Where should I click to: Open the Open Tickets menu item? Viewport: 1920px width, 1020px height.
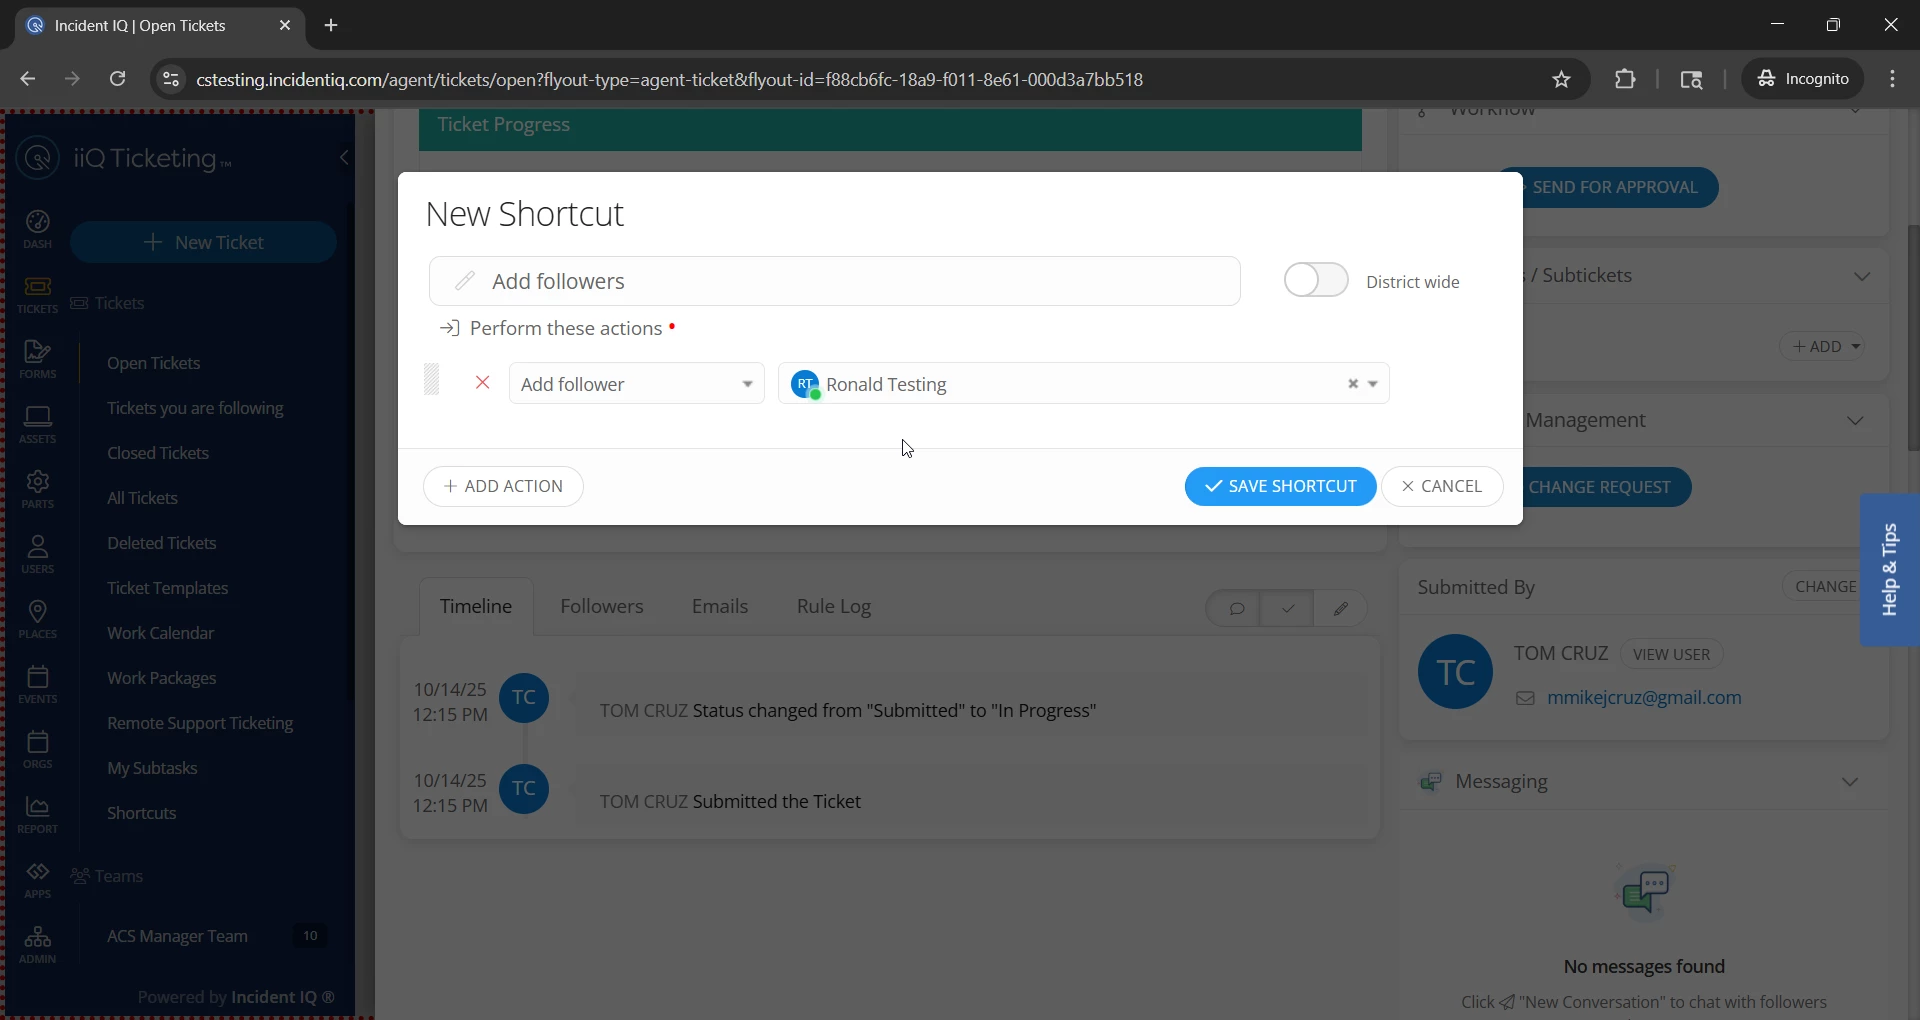click(x=154, y=363)
